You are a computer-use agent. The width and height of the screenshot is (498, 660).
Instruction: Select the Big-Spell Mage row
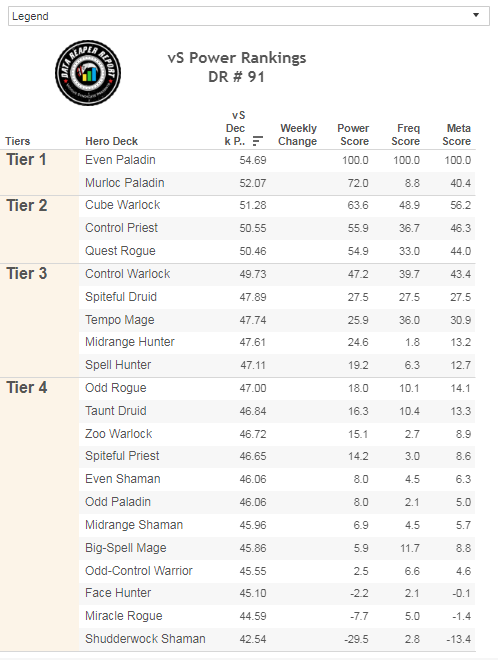pos(277,548)
